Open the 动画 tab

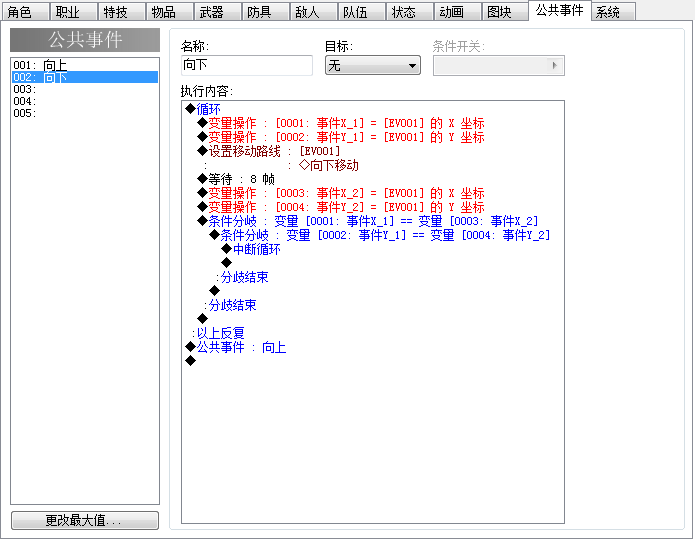456,12
